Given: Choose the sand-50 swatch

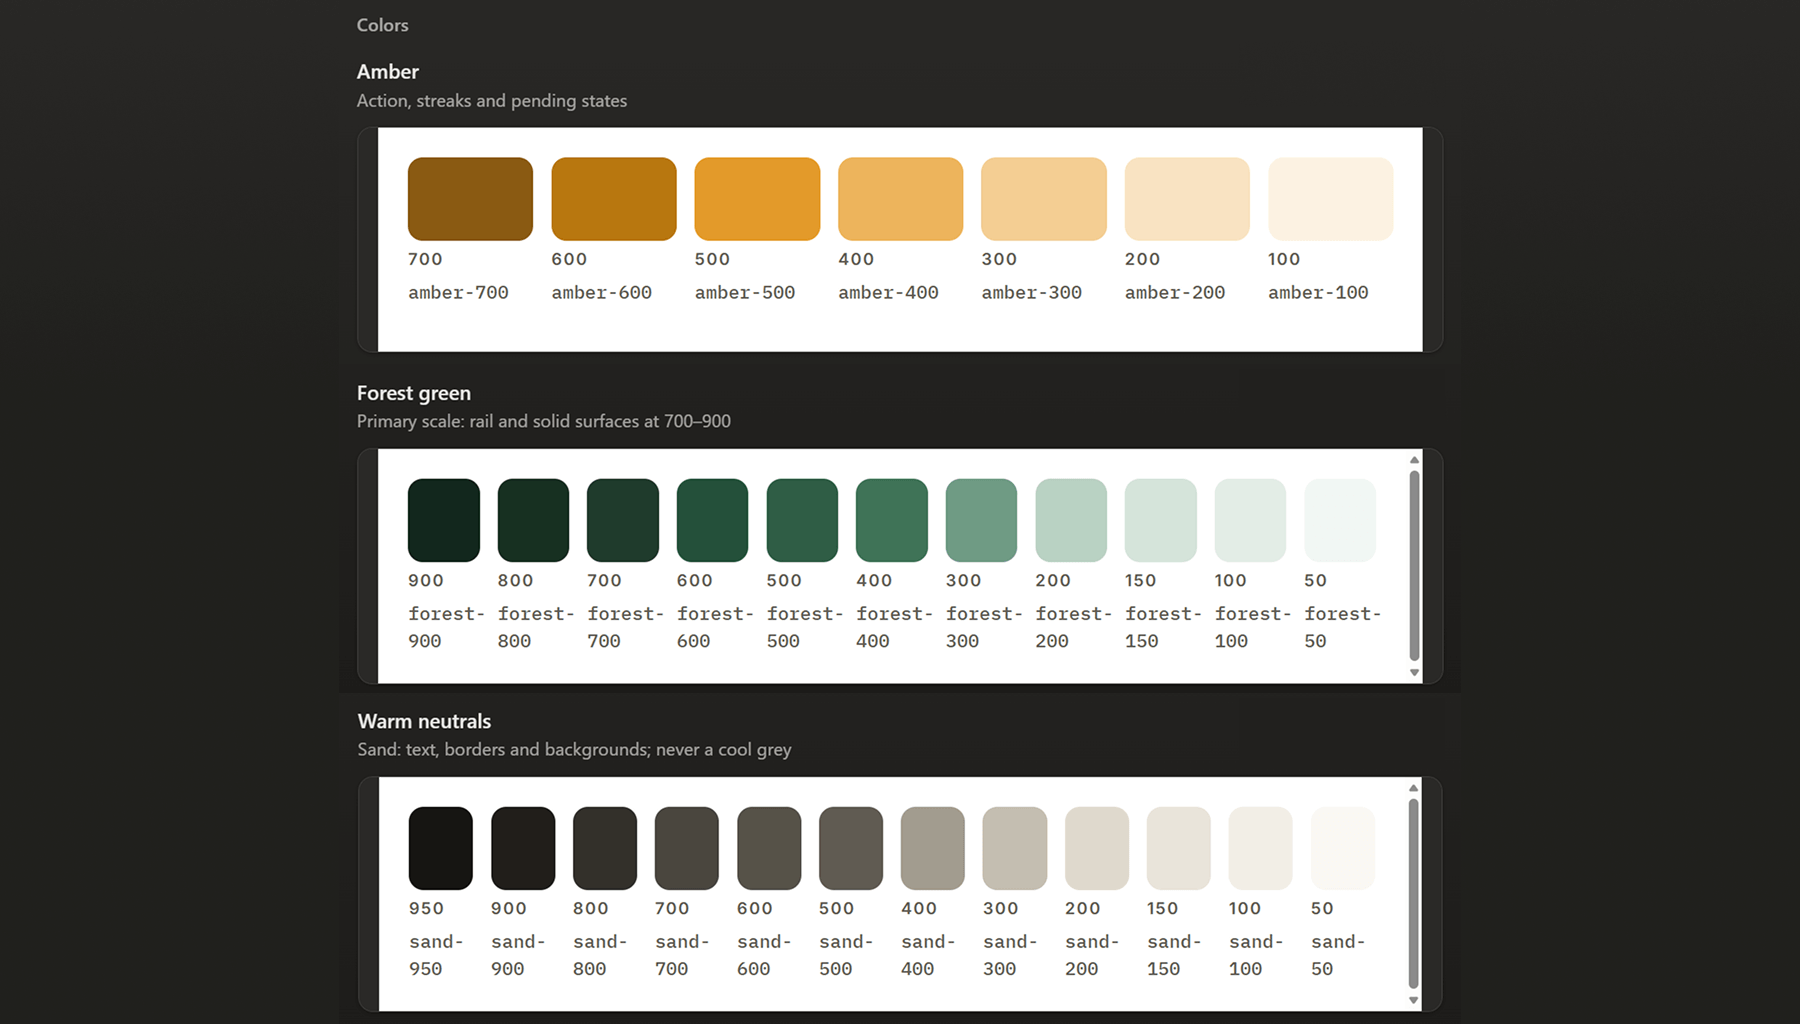Looking at the screenshot, I should pos(1343,848).
